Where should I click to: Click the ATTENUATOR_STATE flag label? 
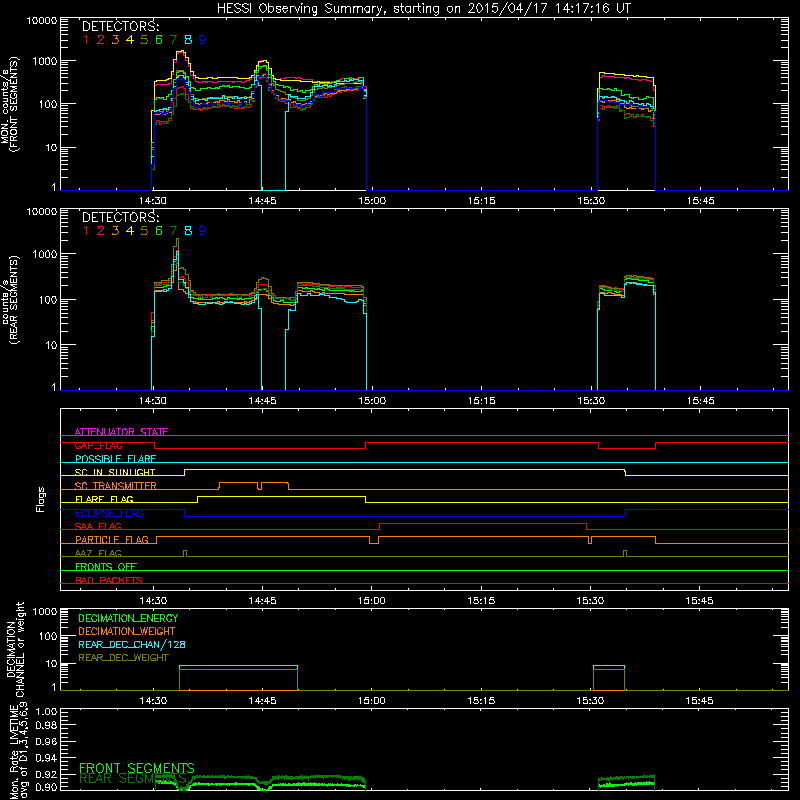(121, 432)
